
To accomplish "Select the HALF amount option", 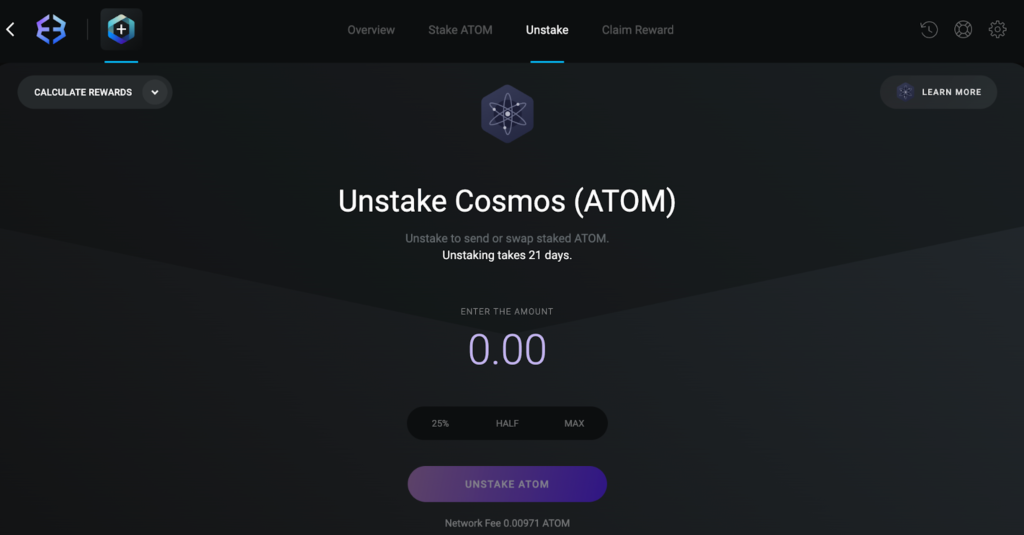I will pyautogui.click(x=507, y=423).
